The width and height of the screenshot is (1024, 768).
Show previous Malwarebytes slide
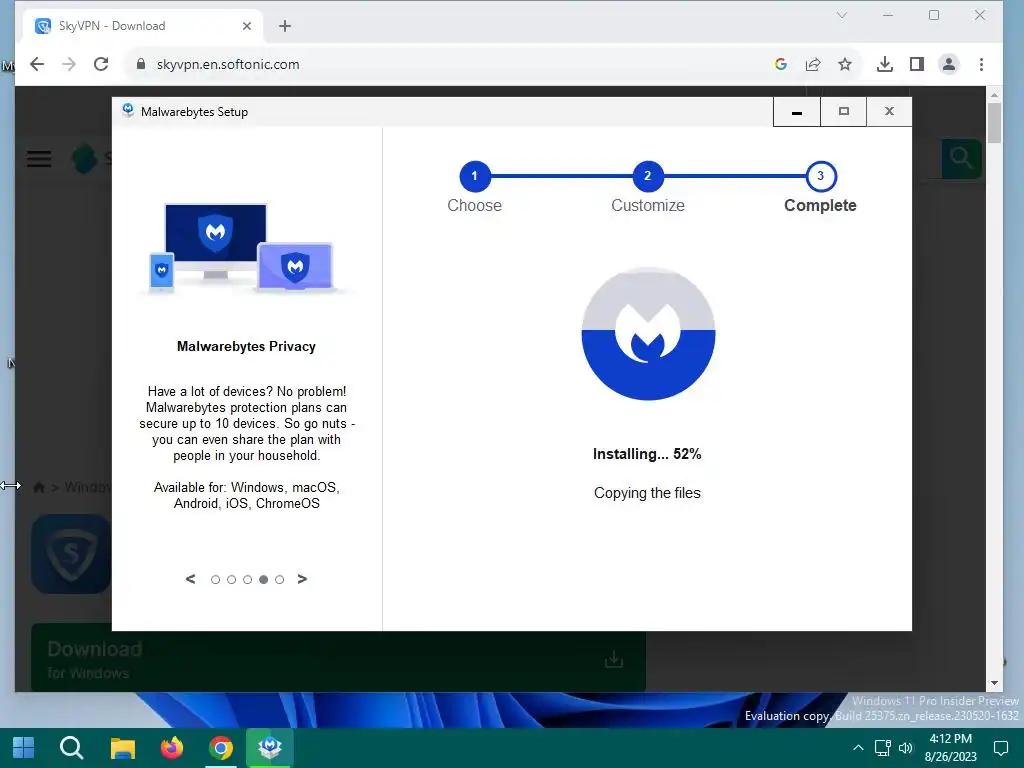pos(190,579)
